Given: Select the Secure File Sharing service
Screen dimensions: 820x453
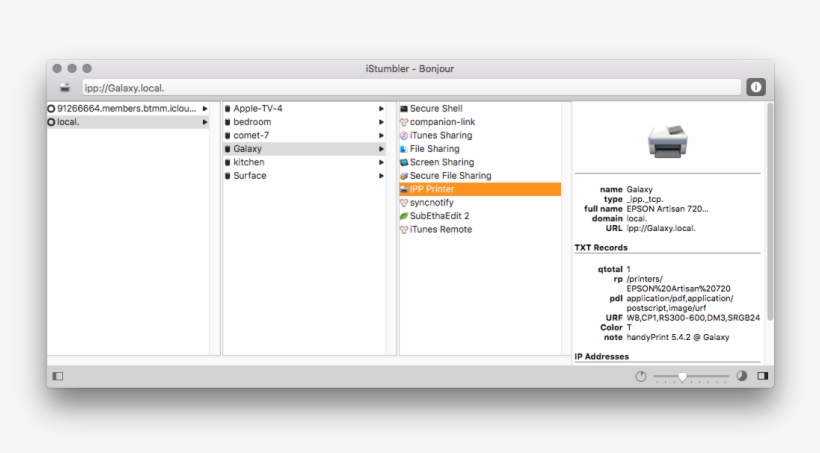Looking at the screenshot, I should [x=480, y=176].
